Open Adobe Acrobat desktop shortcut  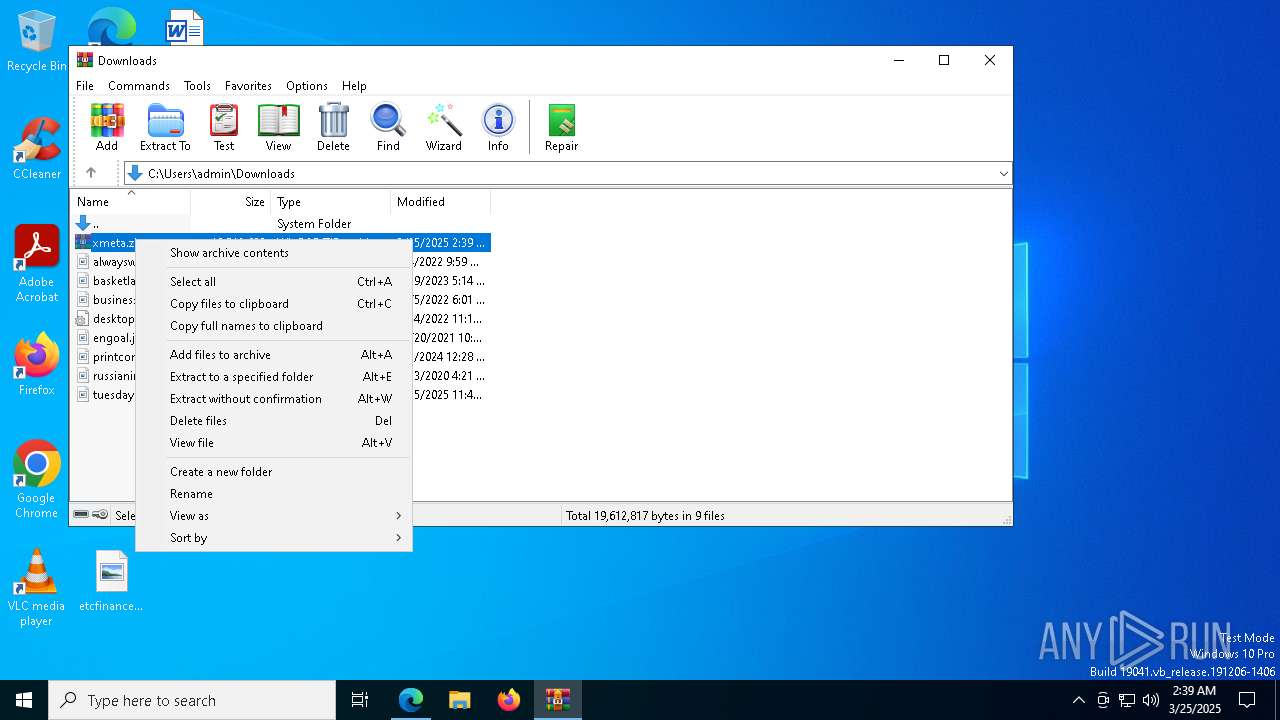pyautogui.click(x=37, y=264)
